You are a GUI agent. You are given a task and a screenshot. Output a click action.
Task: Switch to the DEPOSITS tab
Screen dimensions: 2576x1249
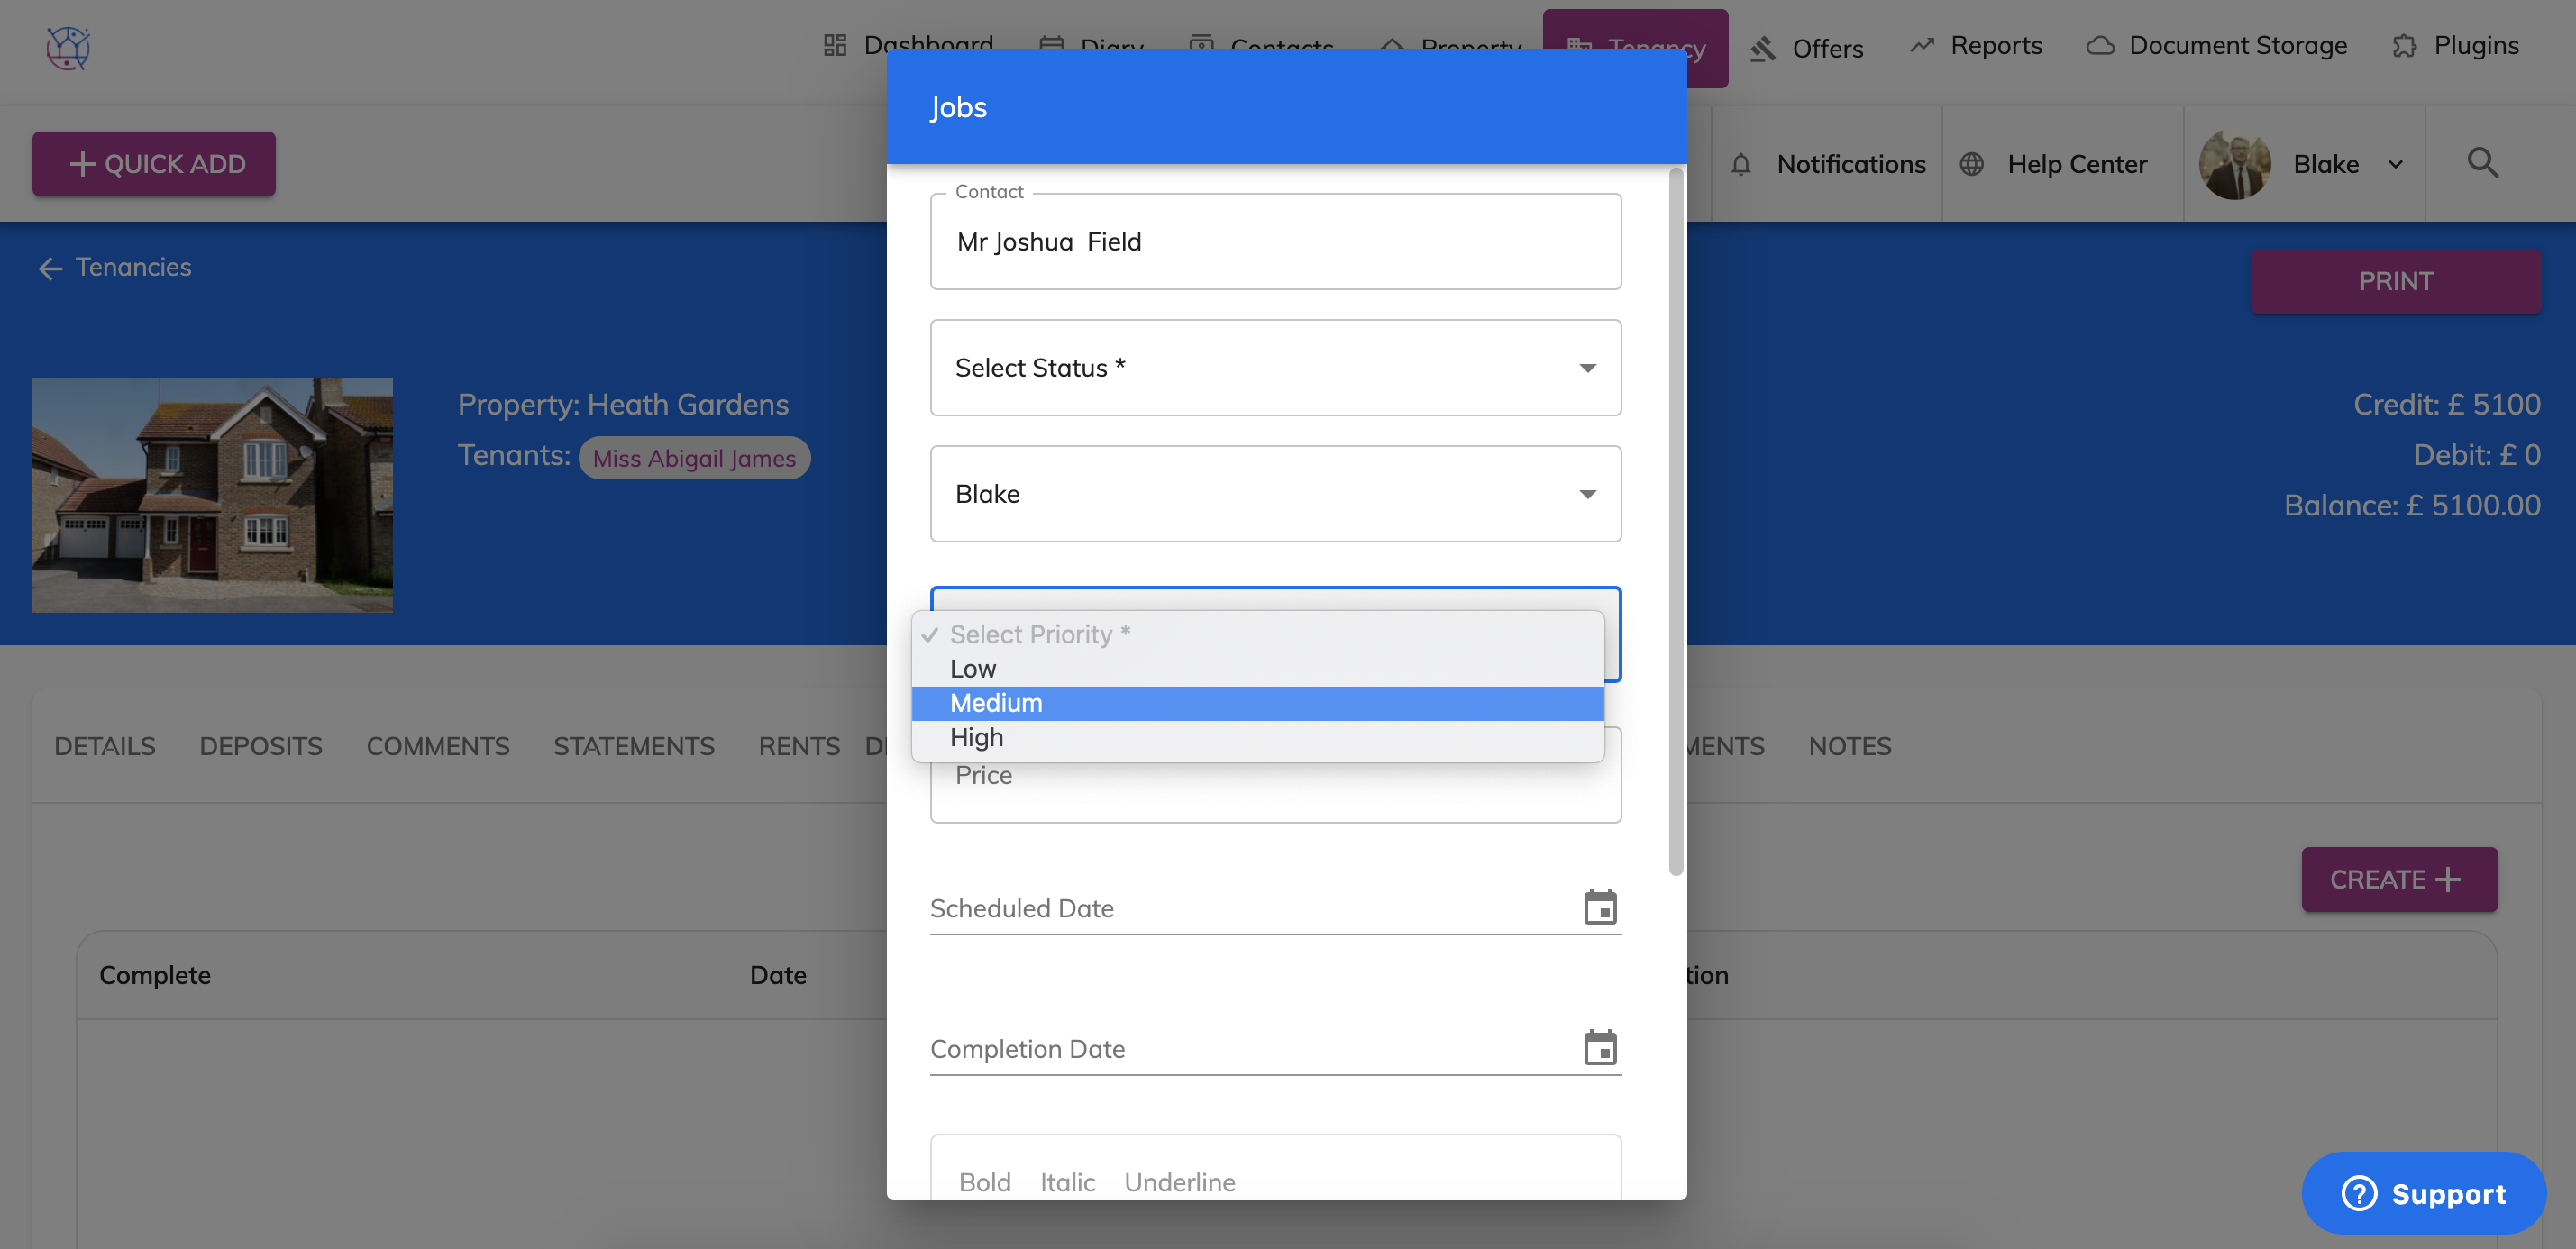[x=261, y=746]
